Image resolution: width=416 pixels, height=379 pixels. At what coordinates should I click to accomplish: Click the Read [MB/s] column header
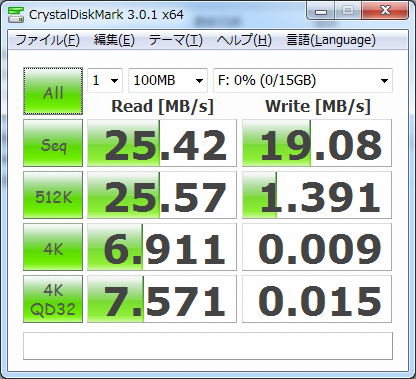pyautogui.click(x=162, y=107)
